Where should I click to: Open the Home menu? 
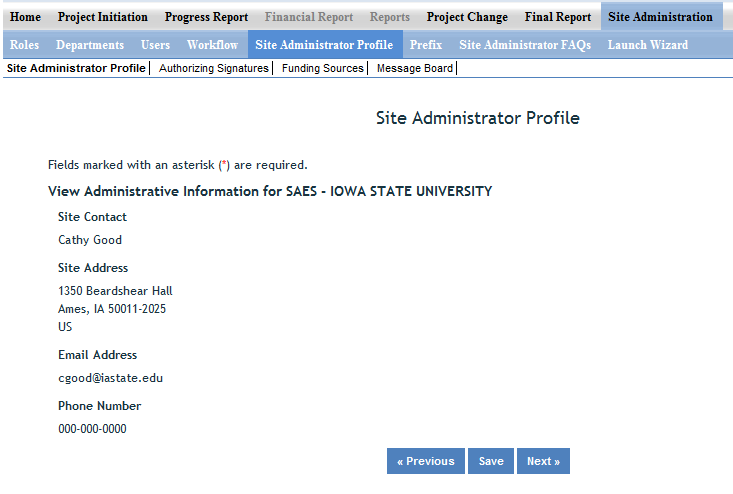click(x=25, y=17)
